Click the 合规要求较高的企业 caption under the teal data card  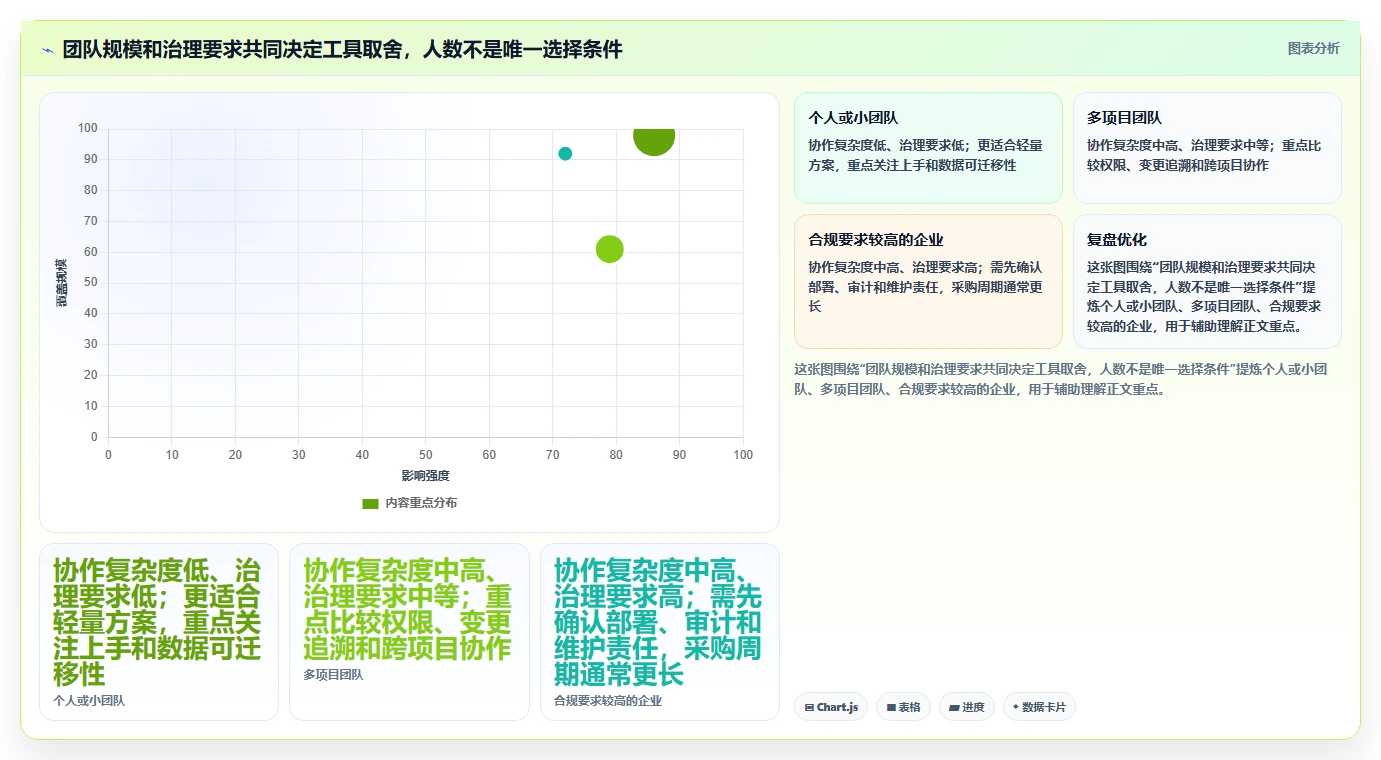(608, 701)
